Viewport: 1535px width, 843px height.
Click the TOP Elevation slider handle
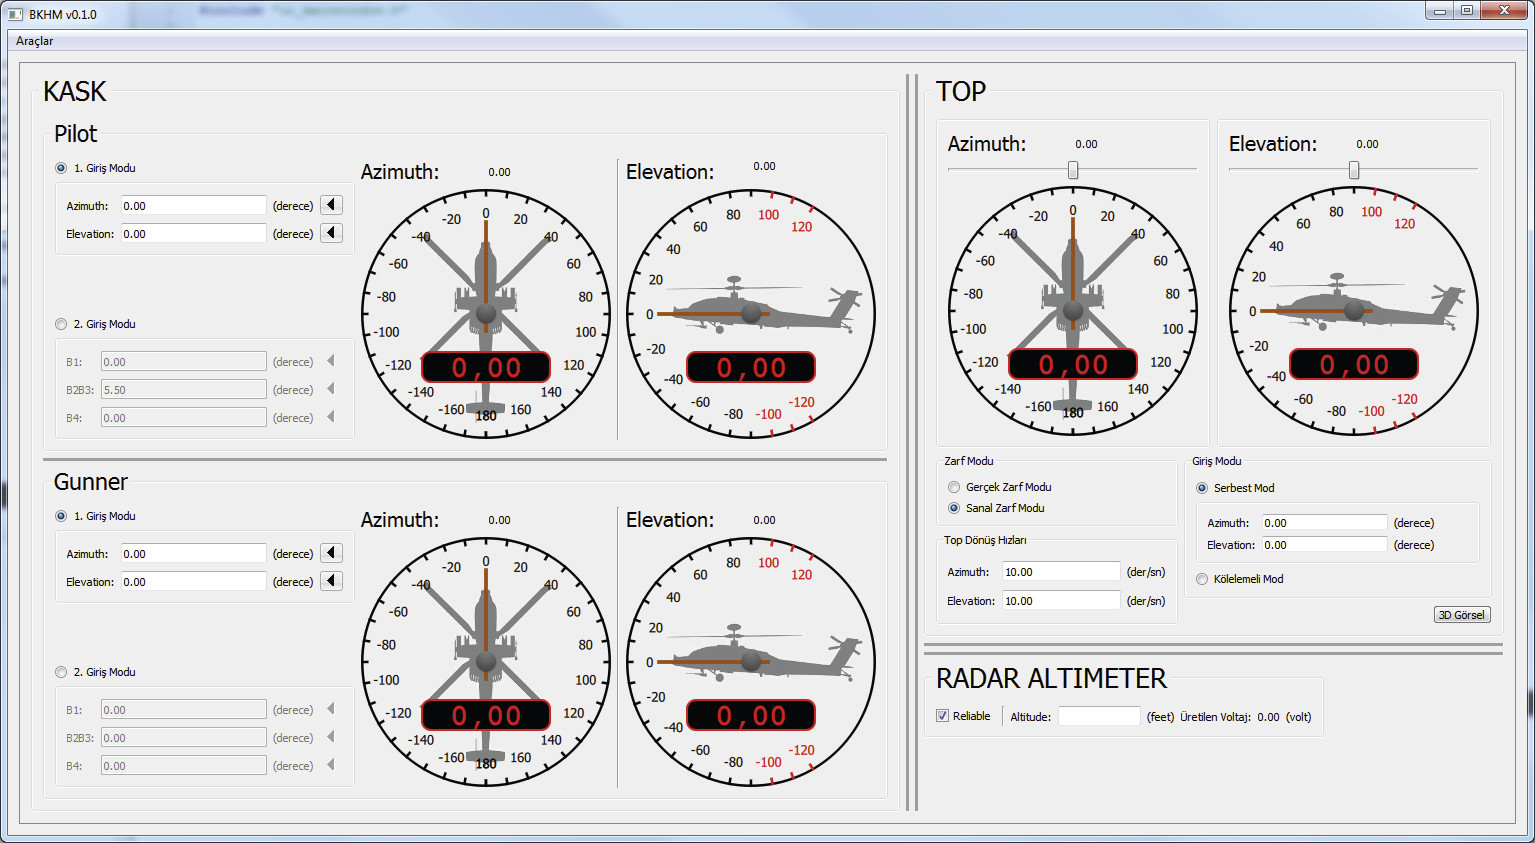1354,170
